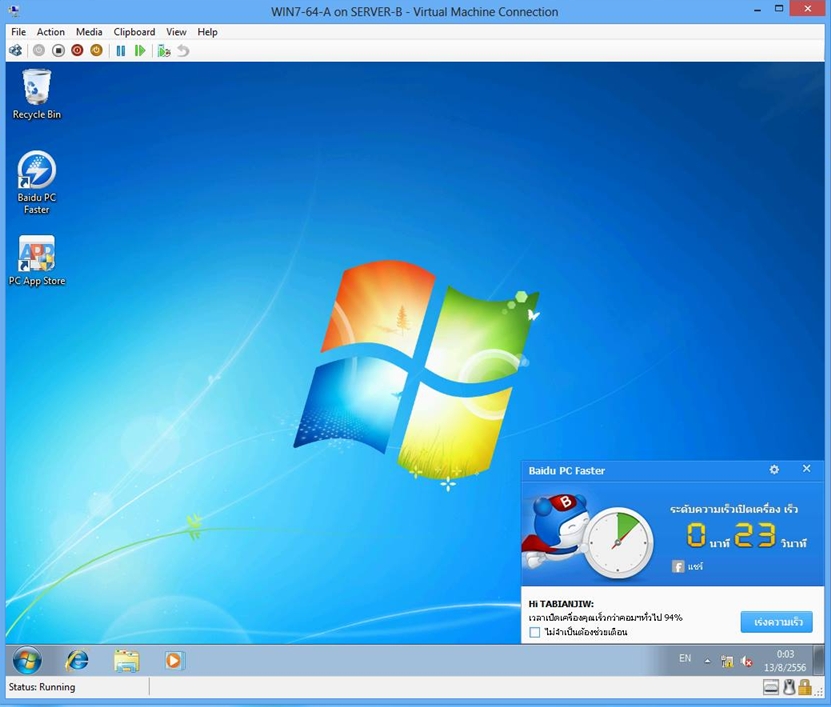Click the boot time clock gauge
The image size is (831, 707).
point(618,542)
